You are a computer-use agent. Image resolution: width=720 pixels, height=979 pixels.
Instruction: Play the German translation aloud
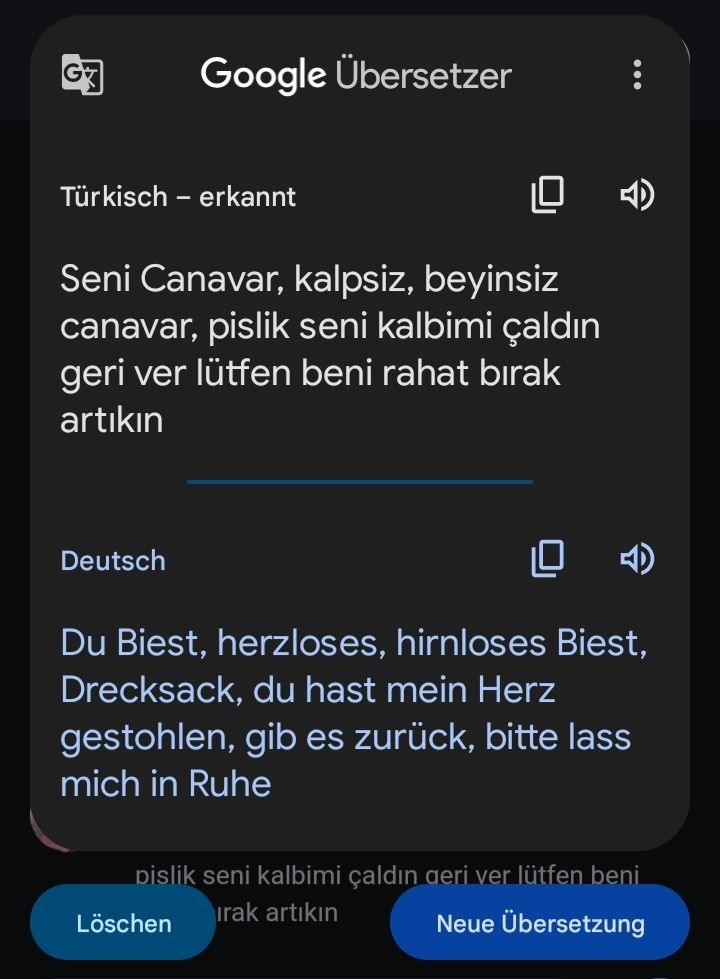(637, 559)
